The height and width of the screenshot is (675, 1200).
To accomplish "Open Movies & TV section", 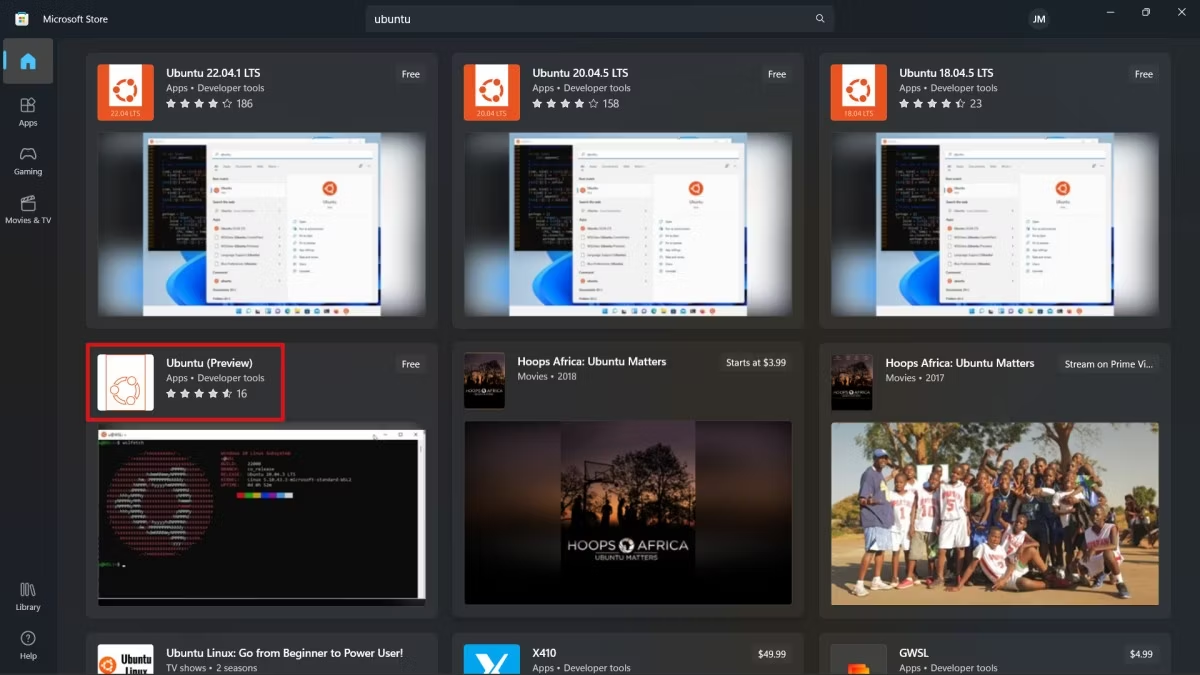I will [28, 209].
